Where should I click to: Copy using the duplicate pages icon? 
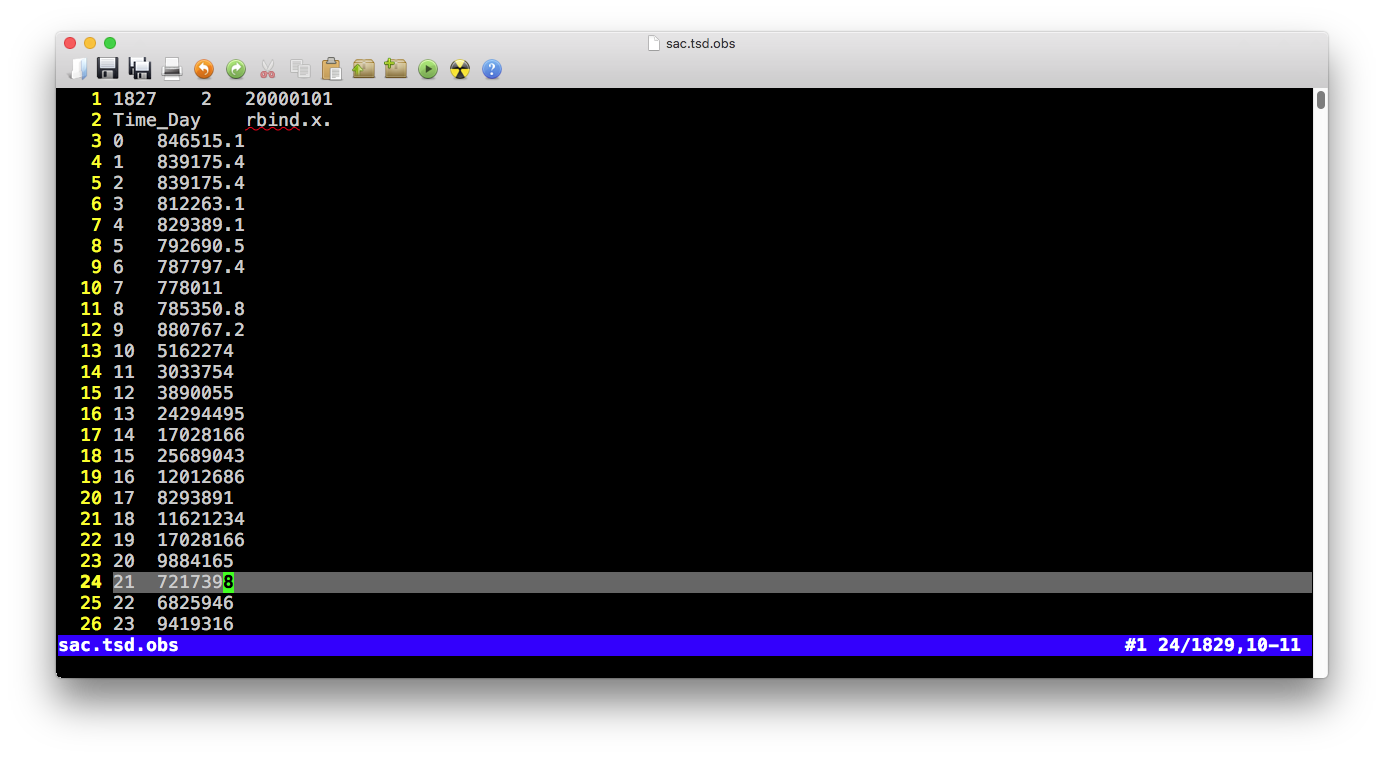(x=299, y=69)
